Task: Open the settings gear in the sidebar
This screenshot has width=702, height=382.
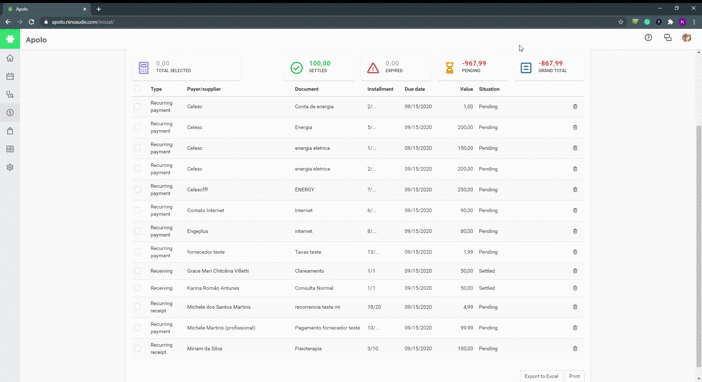Action: click(10, 167)
